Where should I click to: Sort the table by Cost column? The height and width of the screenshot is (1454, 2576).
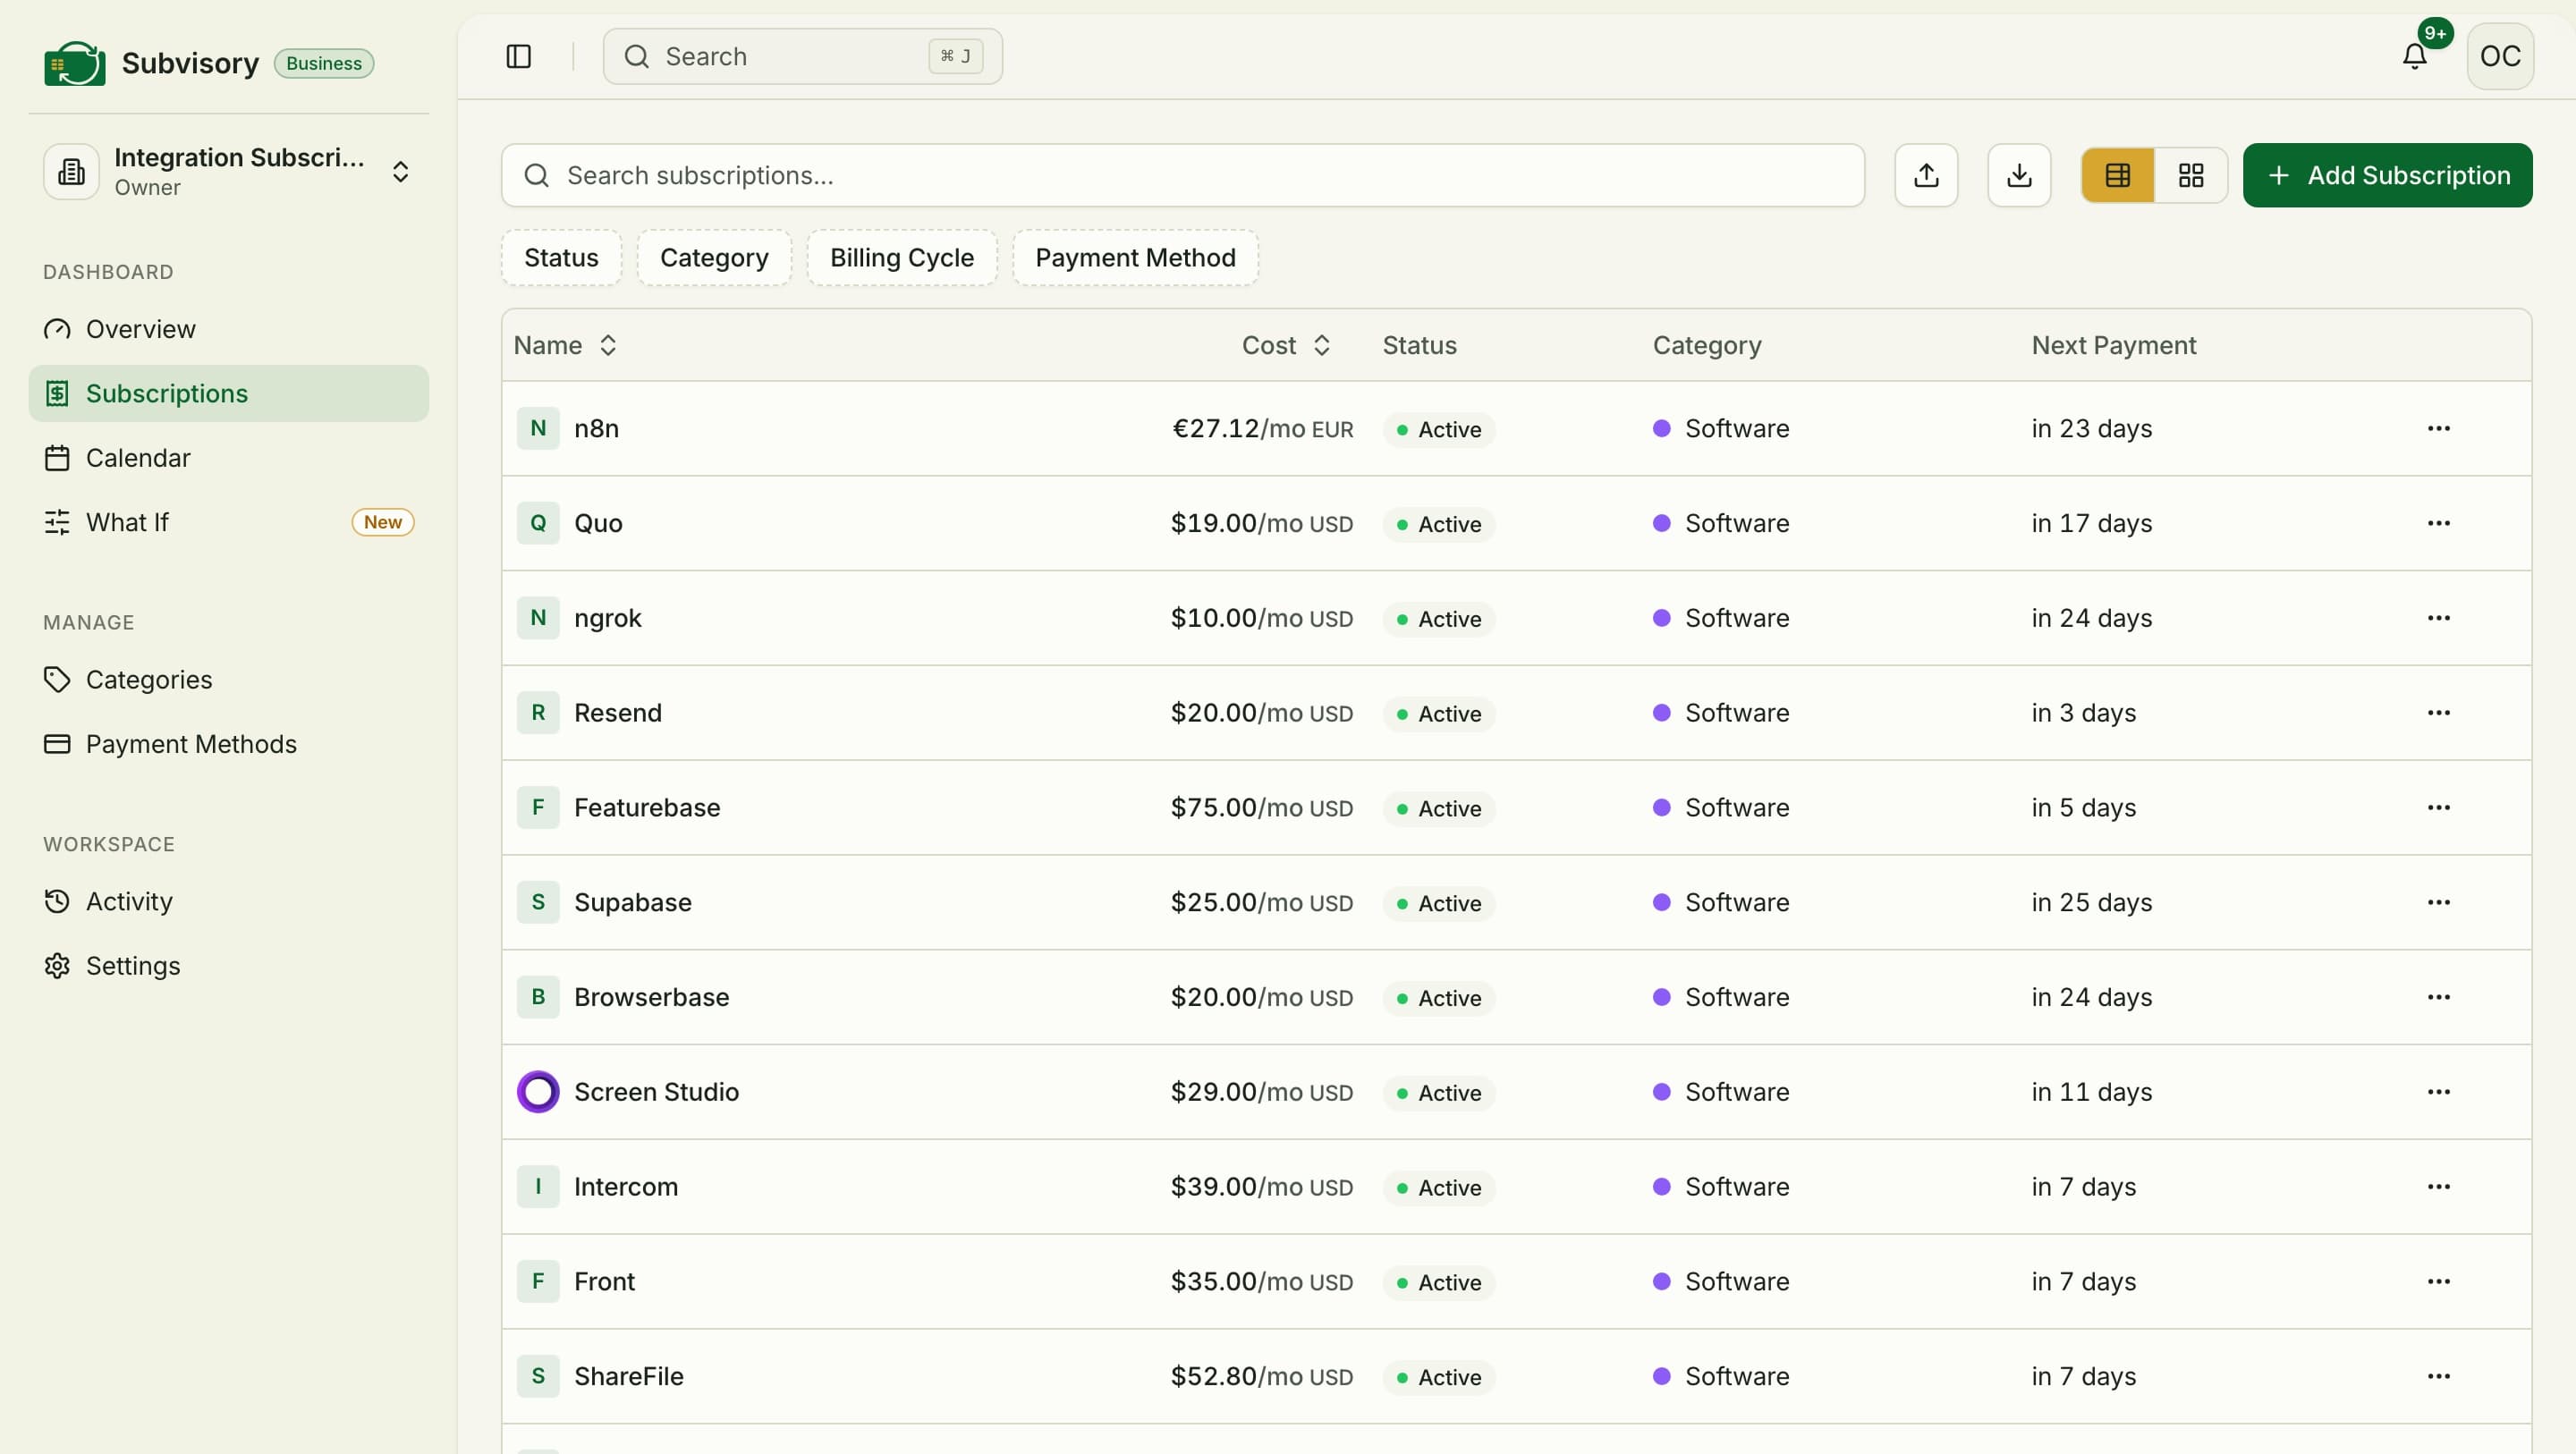1286,345
